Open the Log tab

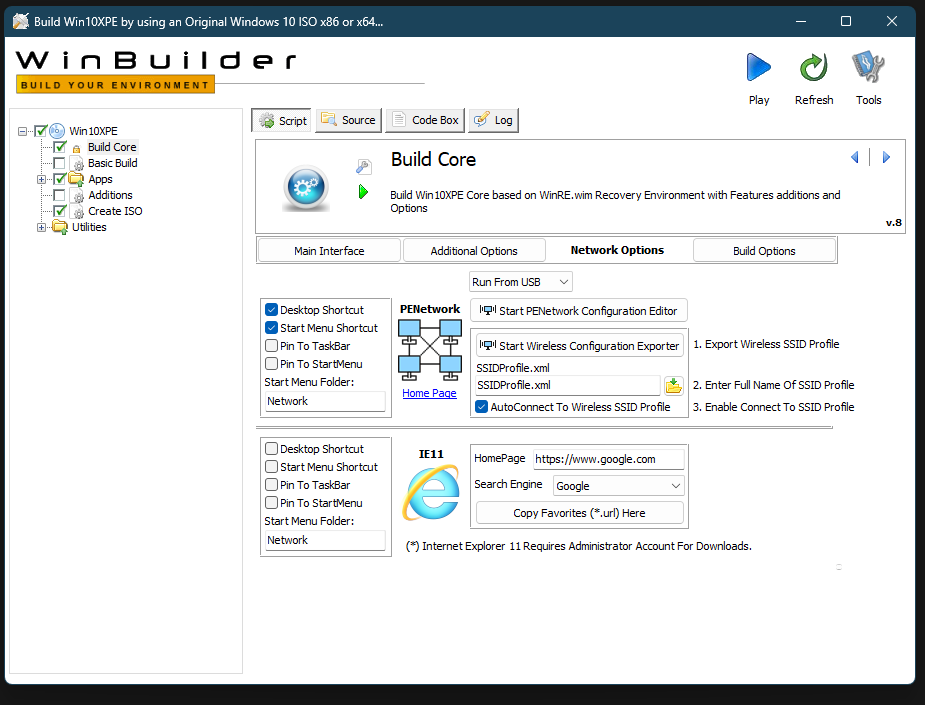pyautogui.click(x=494, y=120)
